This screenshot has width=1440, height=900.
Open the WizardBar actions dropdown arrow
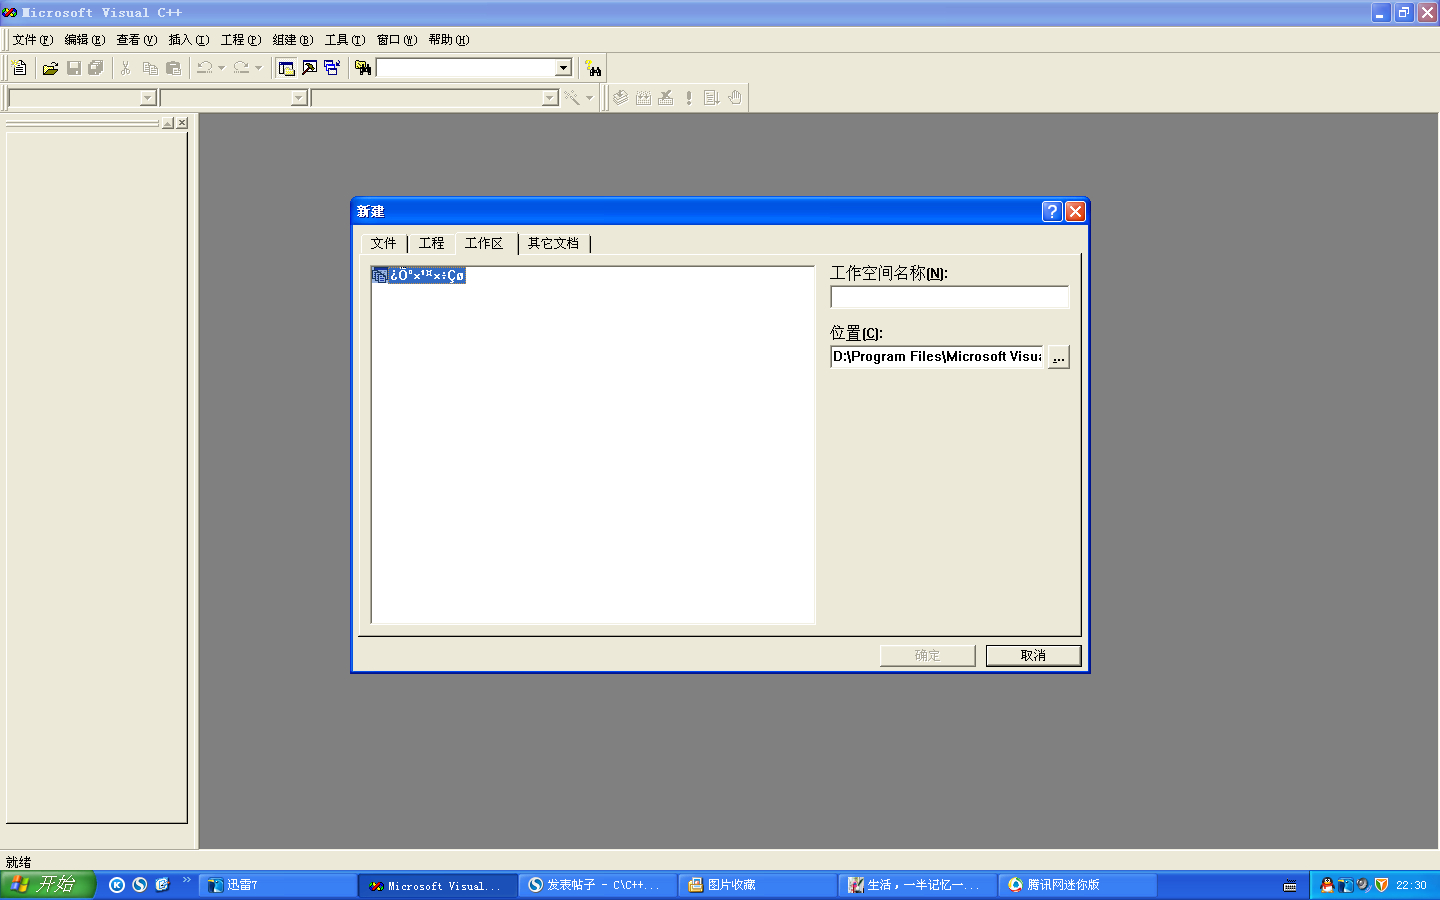589,97
